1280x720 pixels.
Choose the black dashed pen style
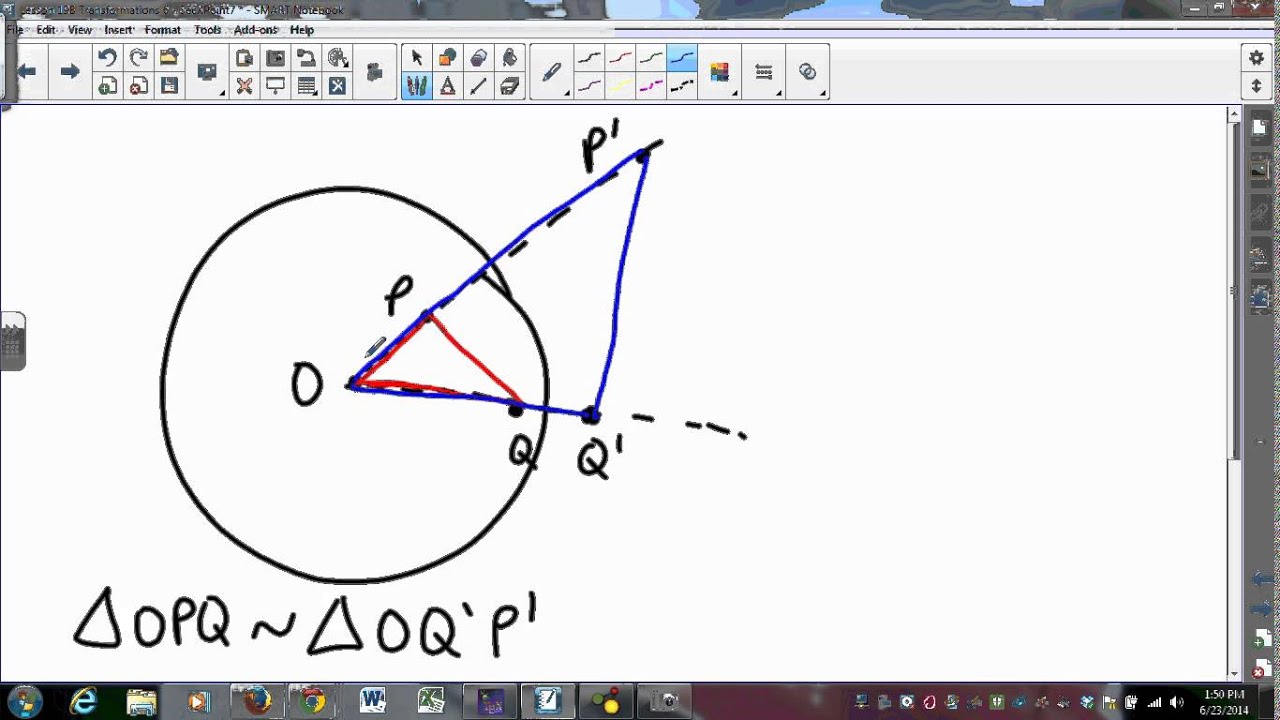683,86
